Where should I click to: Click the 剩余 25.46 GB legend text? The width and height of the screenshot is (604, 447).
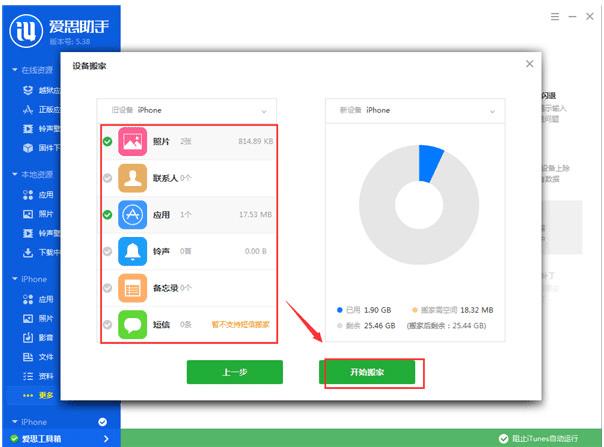point(371,326)
